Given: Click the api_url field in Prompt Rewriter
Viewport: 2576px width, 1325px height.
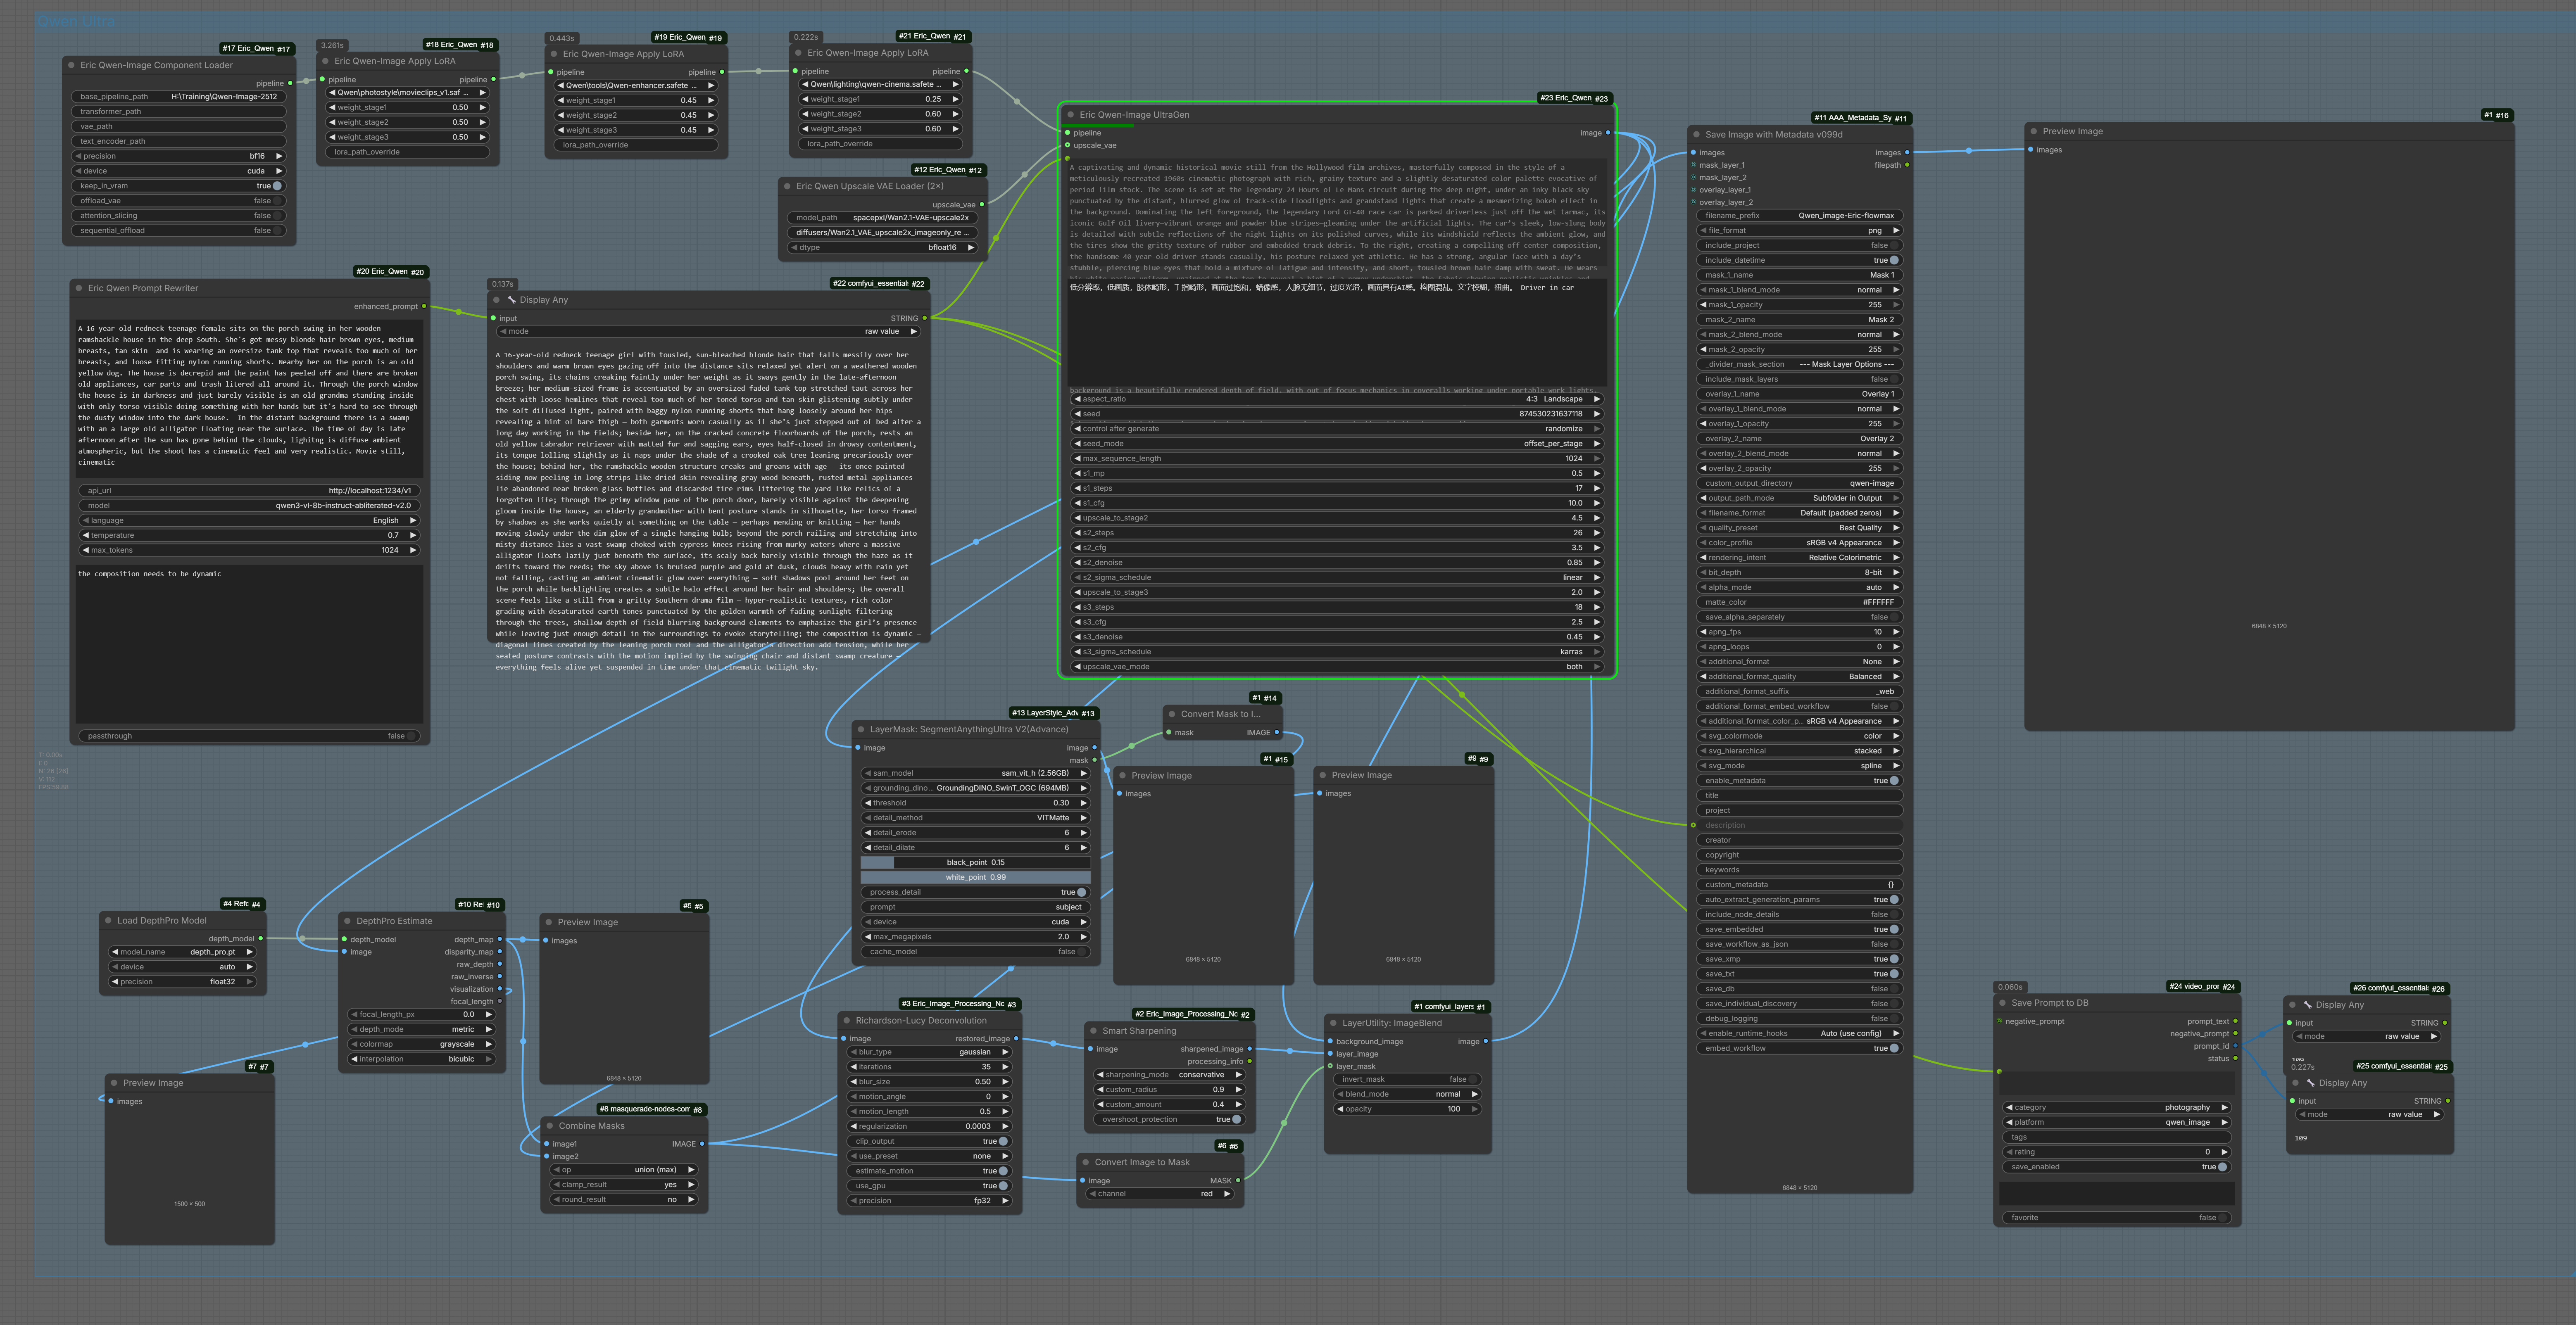Looking at the screenshot, I should (249, 491).
